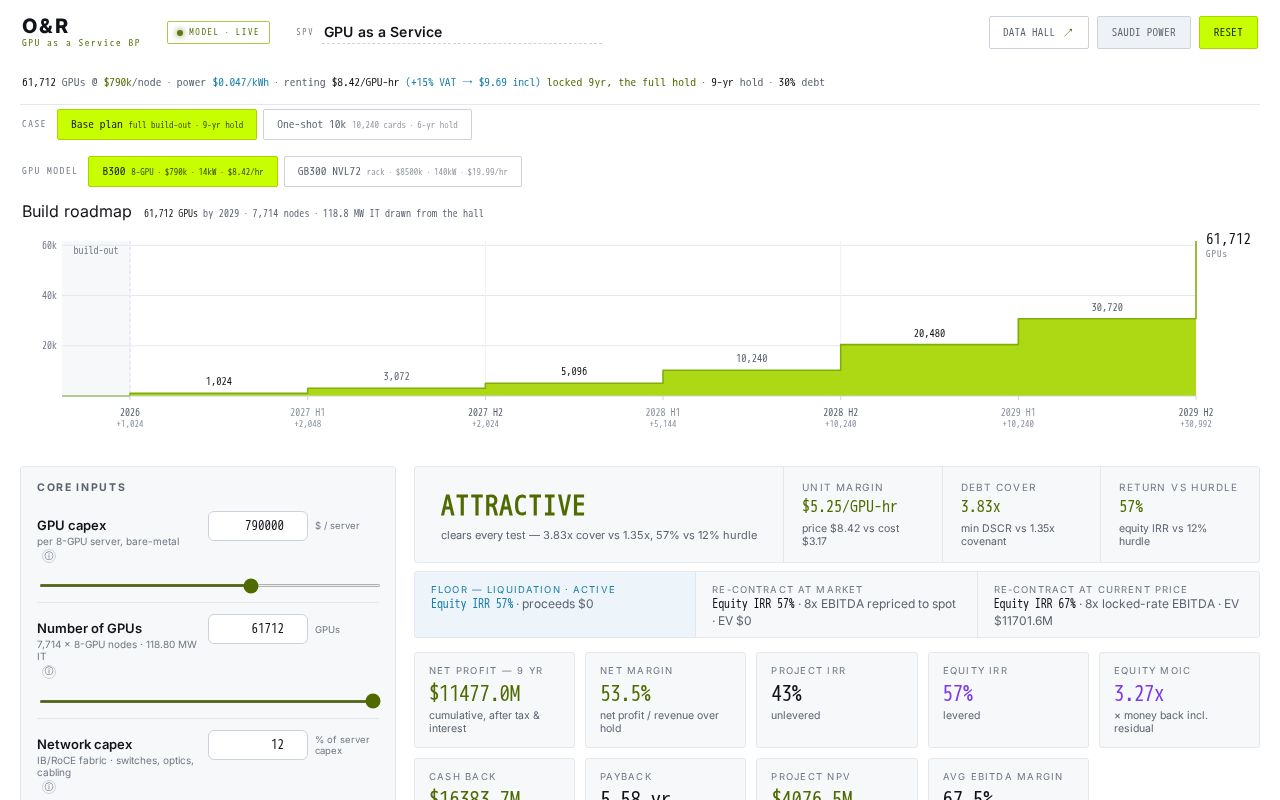Image resolution: width=1280 pixels, height=800 pixels.
Task: Click the ATTRACTIVE verdict heading
Action: tap(513, 505)
